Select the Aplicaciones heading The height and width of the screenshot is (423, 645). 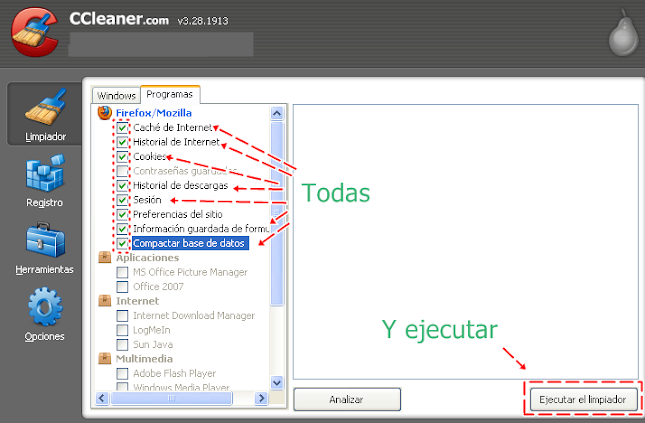pyautogui.click(x=147, y=258)
